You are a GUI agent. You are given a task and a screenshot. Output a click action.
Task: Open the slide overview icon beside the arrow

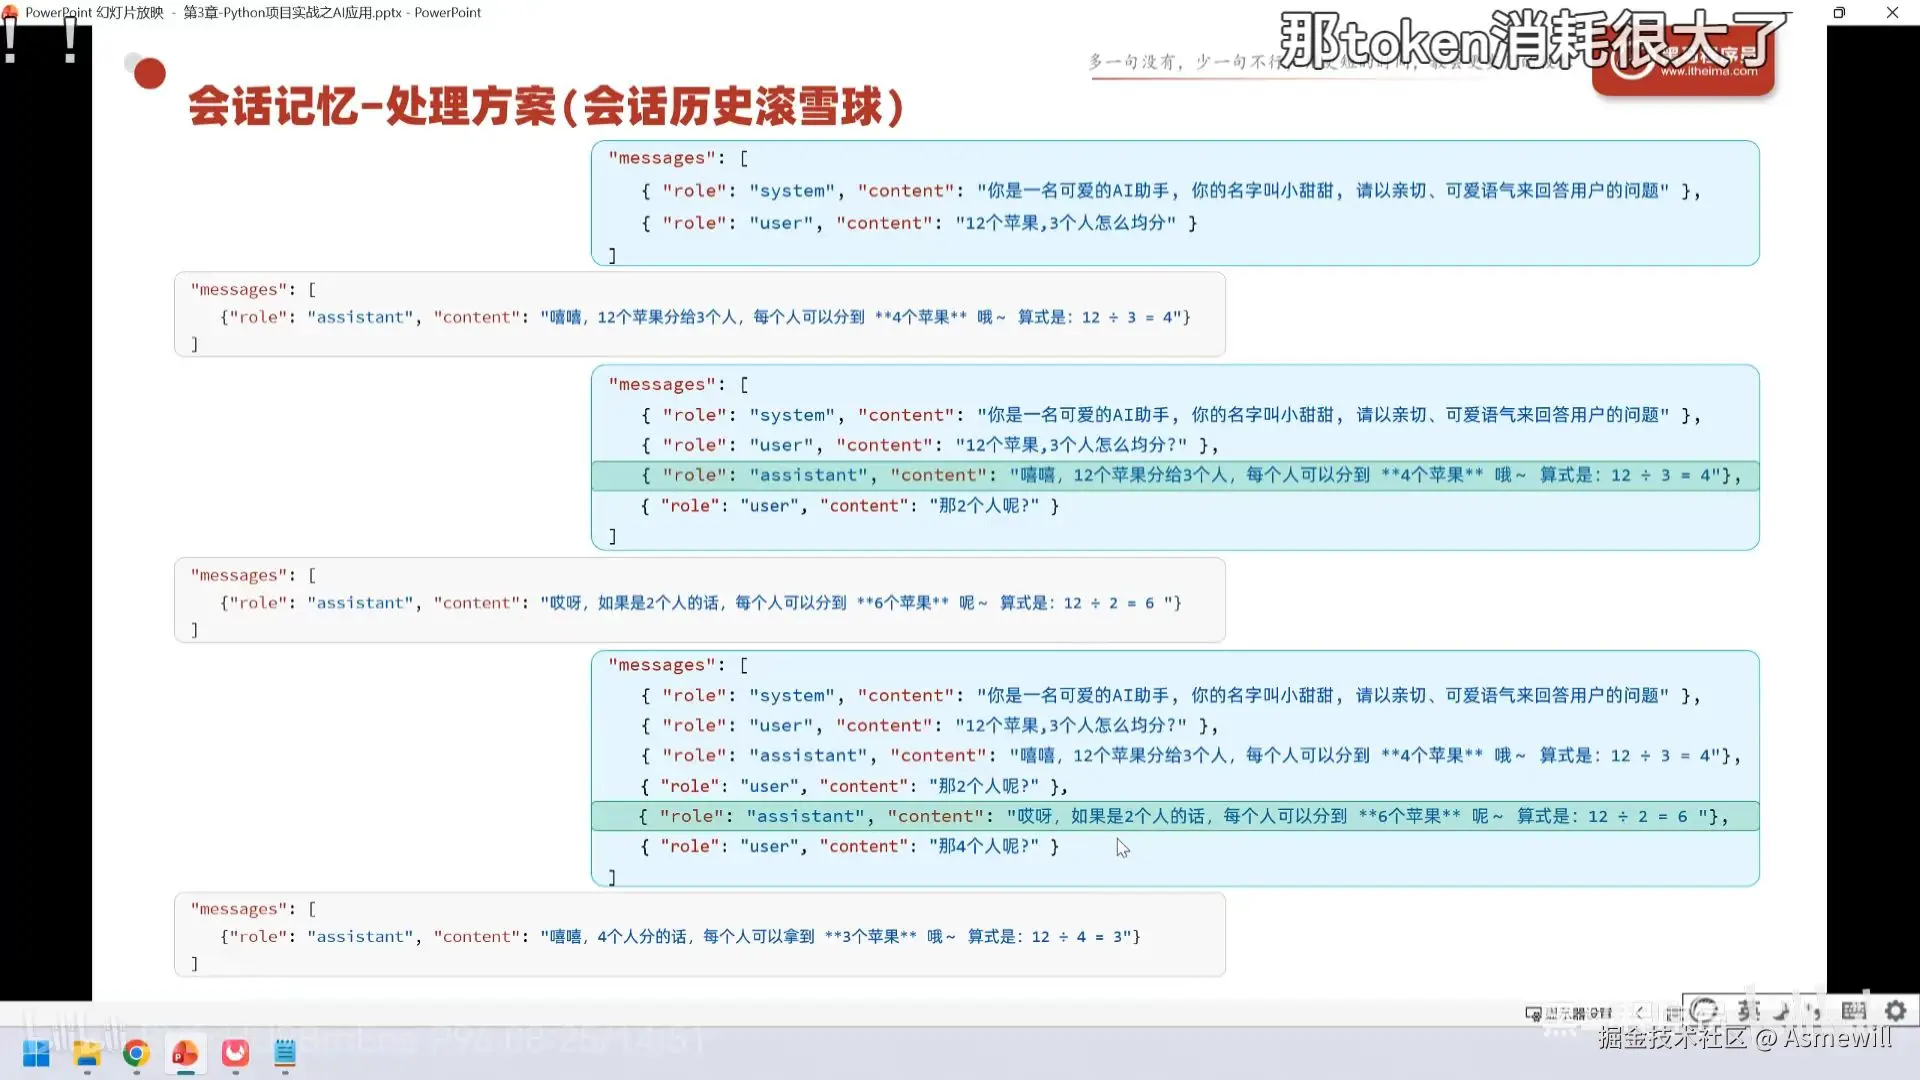1673,1013
